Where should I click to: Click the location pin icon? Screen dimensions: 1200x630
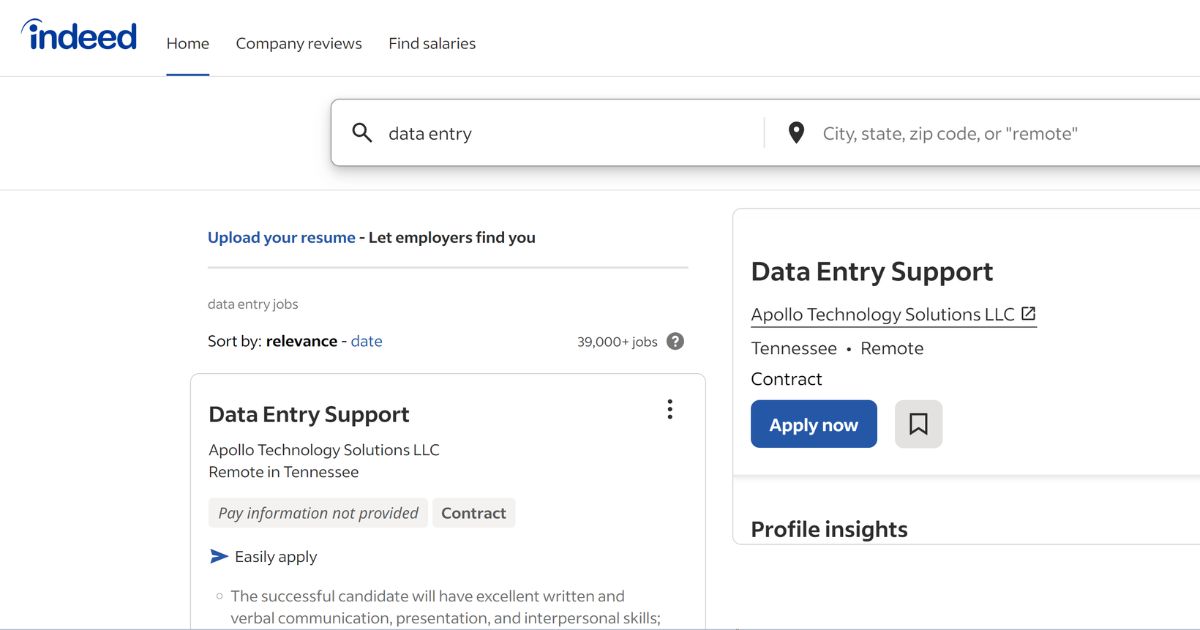[795, 132]
